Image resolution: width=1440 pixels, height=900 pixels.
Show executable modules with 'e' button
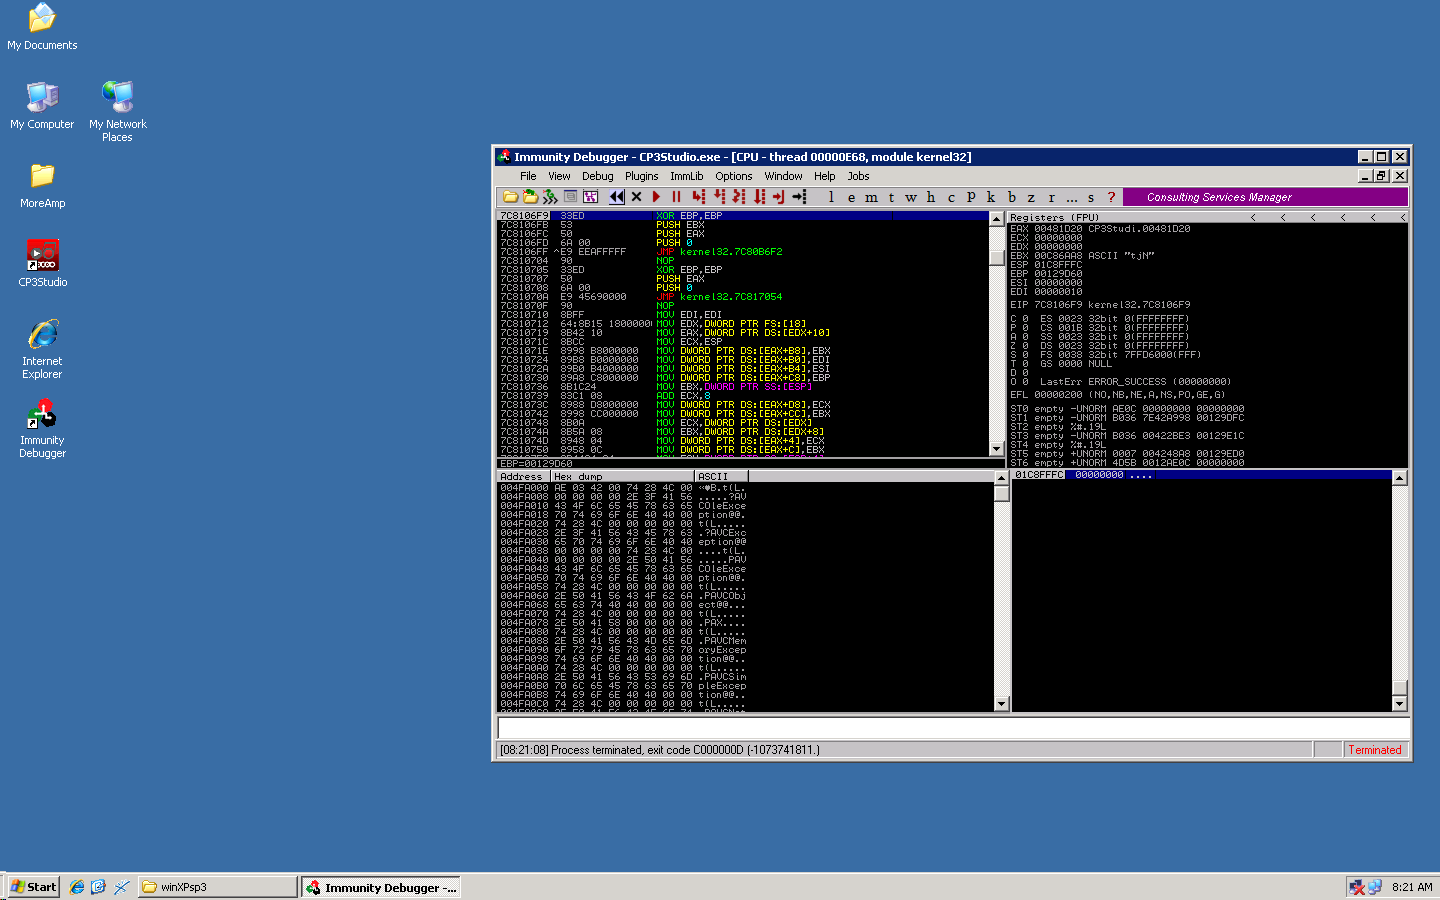point(851,197)
